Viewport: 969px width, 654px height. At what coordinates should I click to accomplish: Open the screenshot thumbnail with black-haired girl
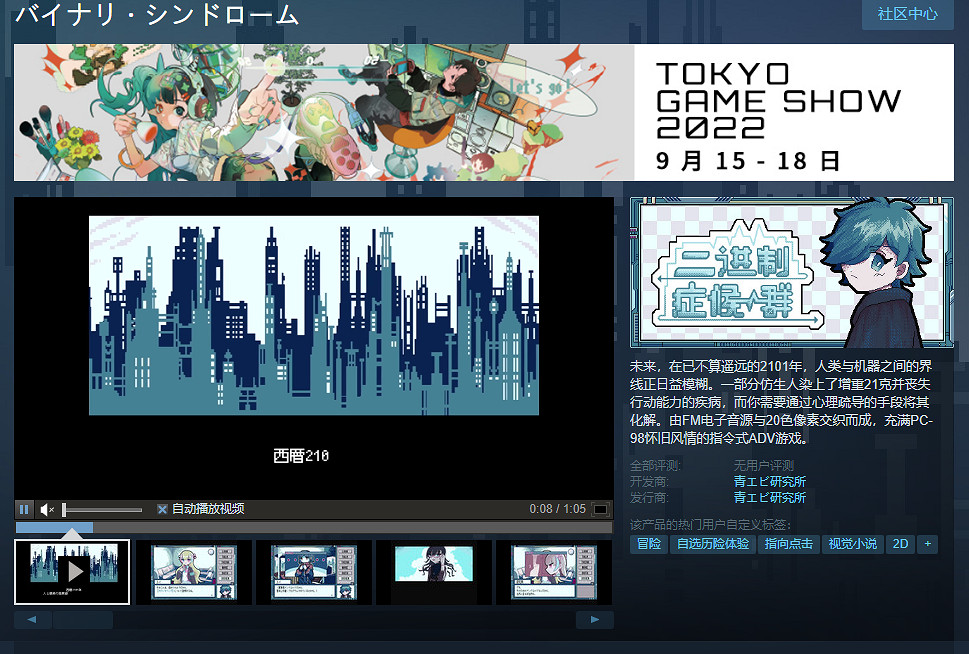click(x=433, y=572)
